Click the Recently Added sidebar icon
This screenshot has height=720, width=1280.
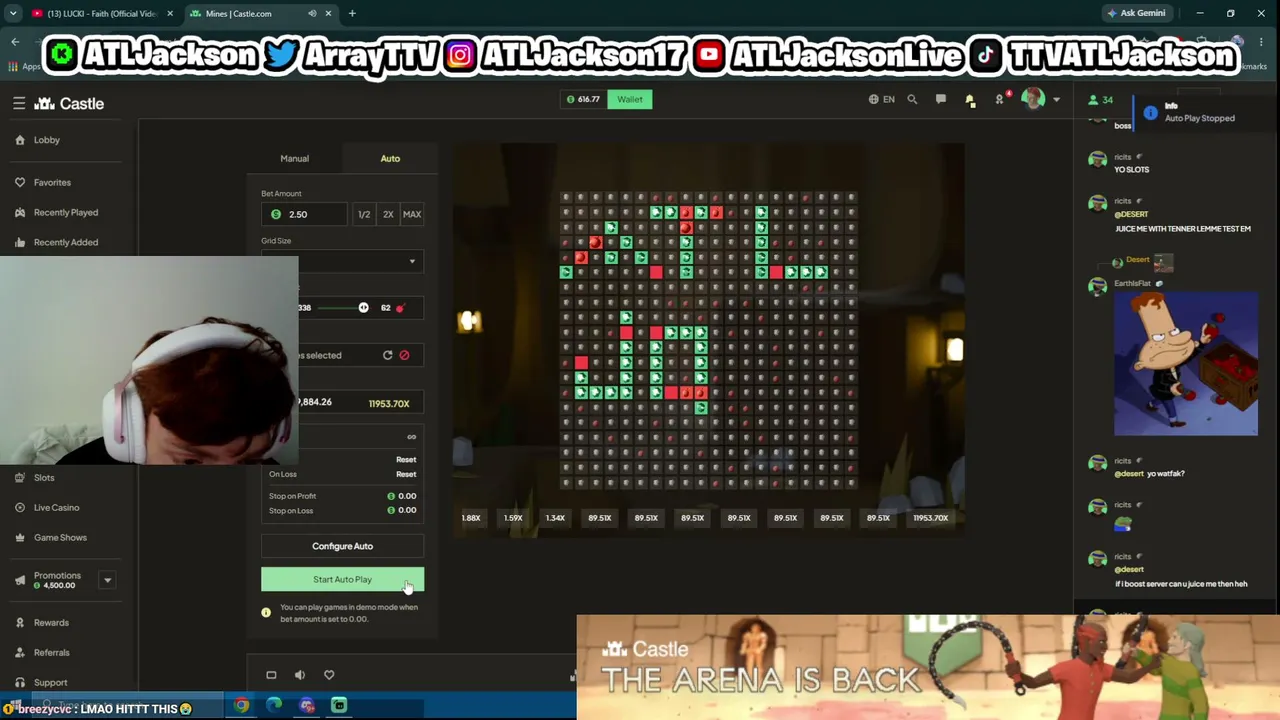tap(20, 242)
